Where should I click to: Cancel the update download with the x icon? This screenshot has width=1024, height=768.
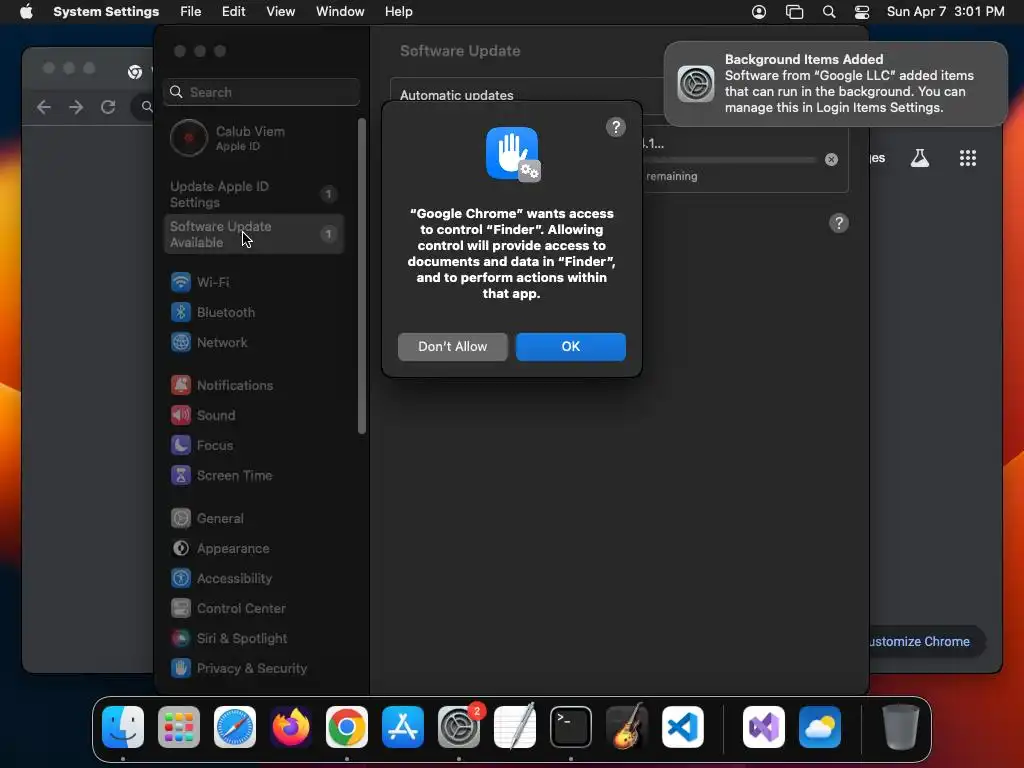click(x=831, y=159)
